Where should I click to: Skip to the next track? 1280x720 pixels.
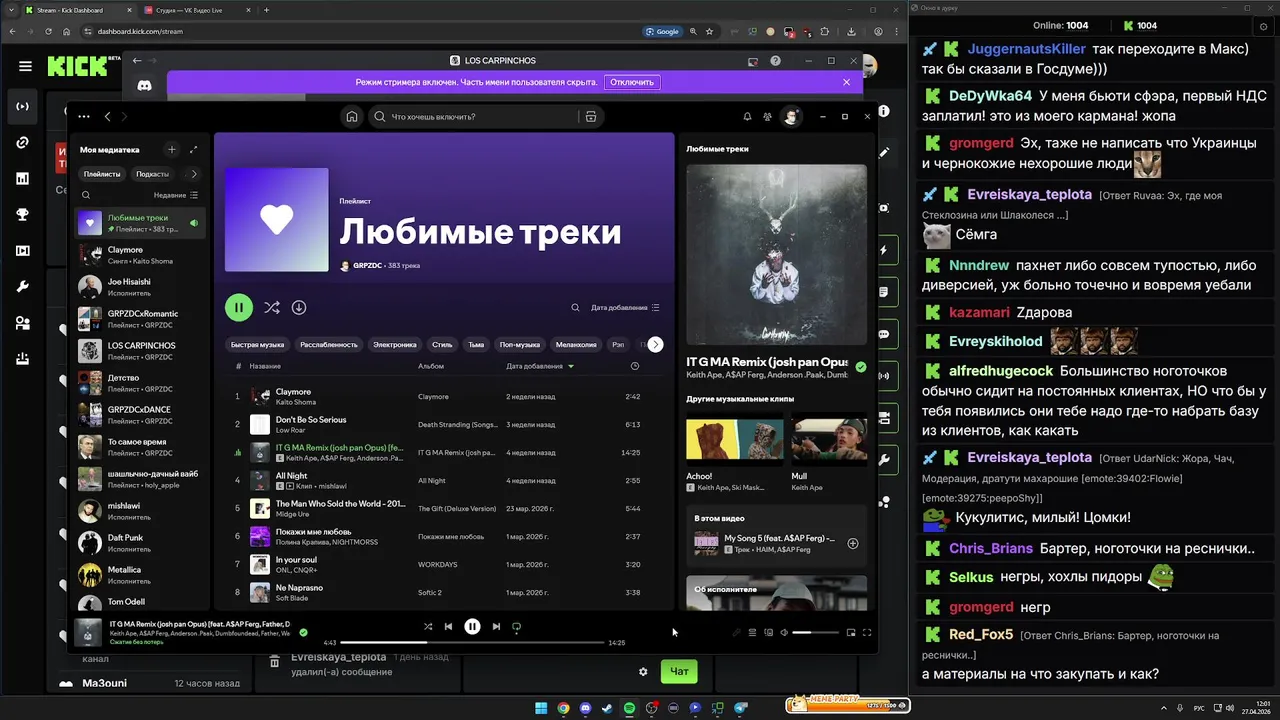coord(496,627)
